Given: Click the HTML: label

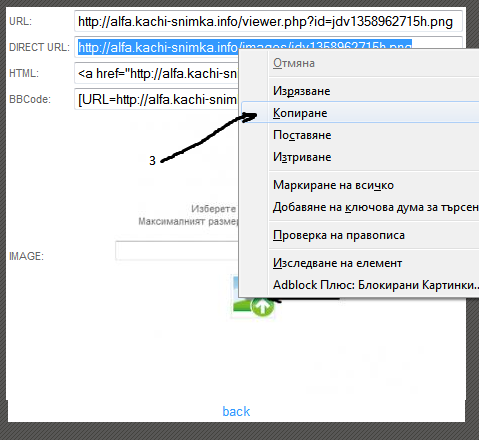Looking at the screenshot, I should (24, 73).
